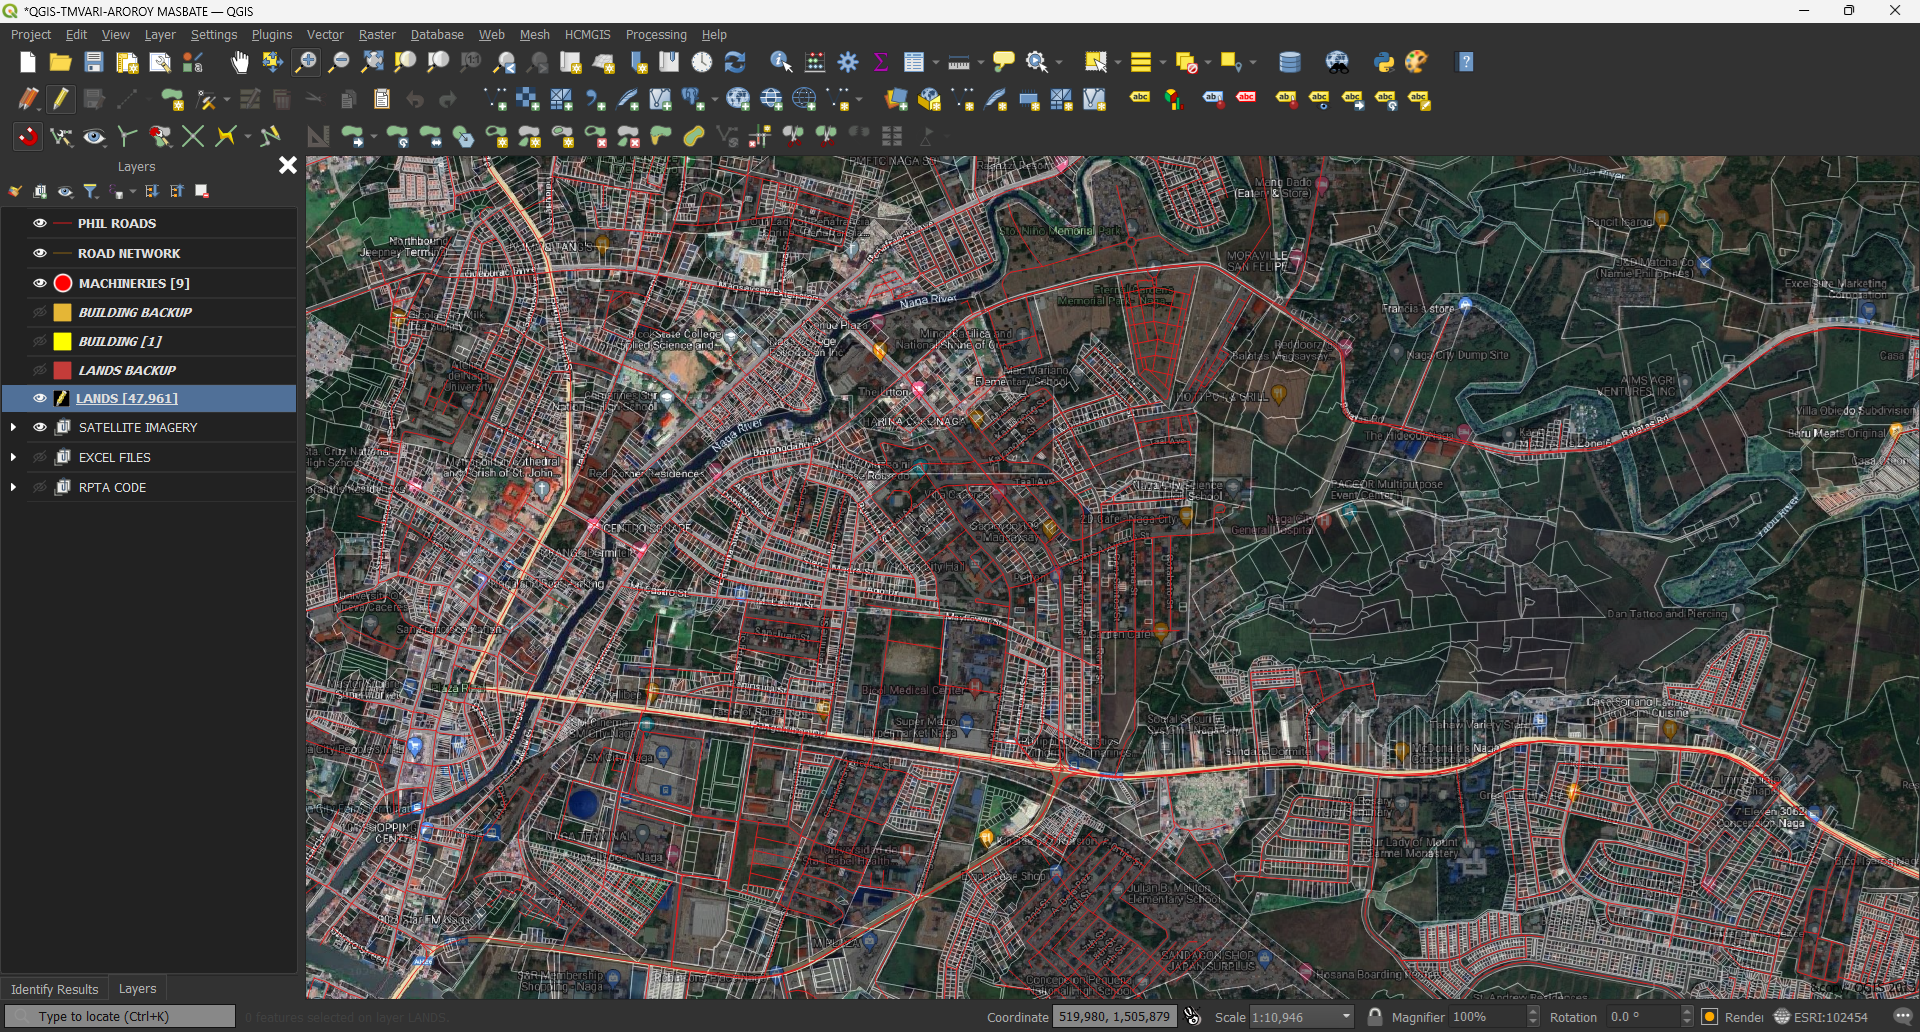1920x1032 pixels.
Task: Expand the SATELLITE IMAGERY group
Action: [13, 427]
